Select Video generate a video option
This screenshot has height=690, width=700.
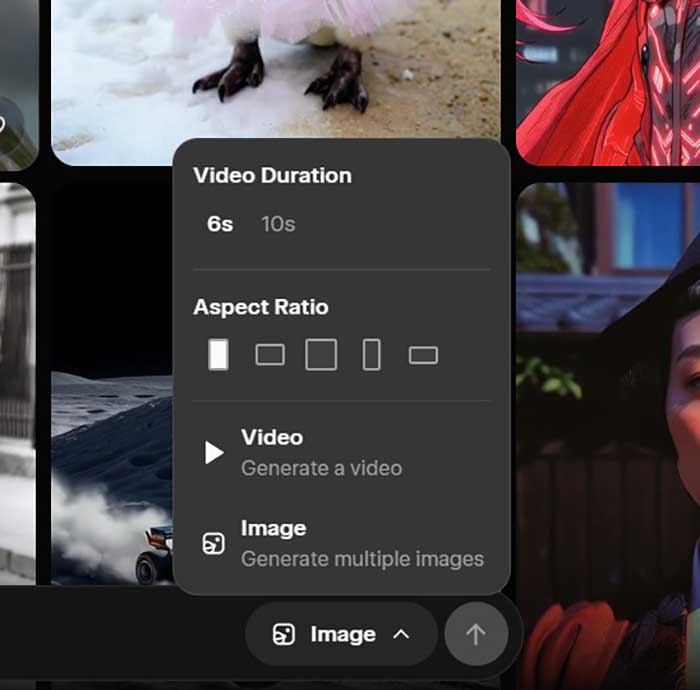point(342,453)
